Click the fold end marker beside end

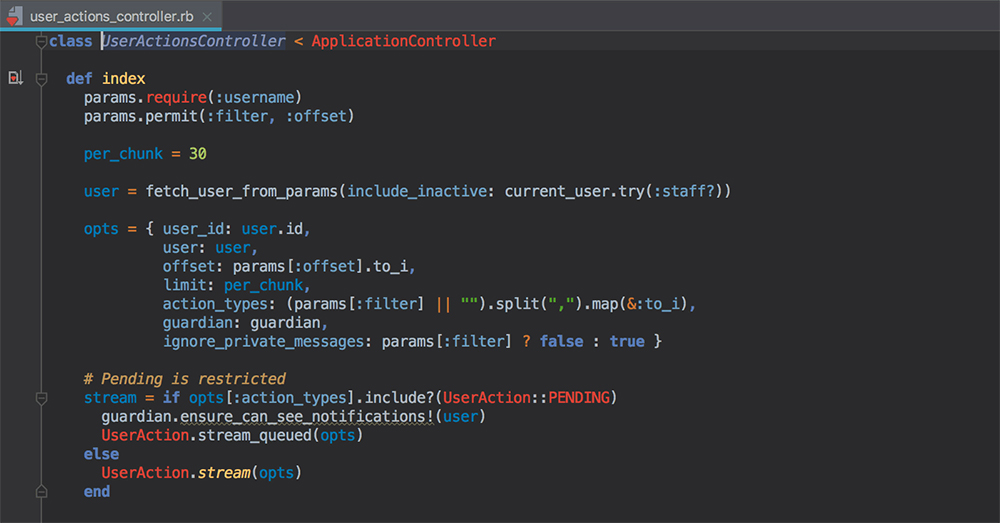[41, 492]
